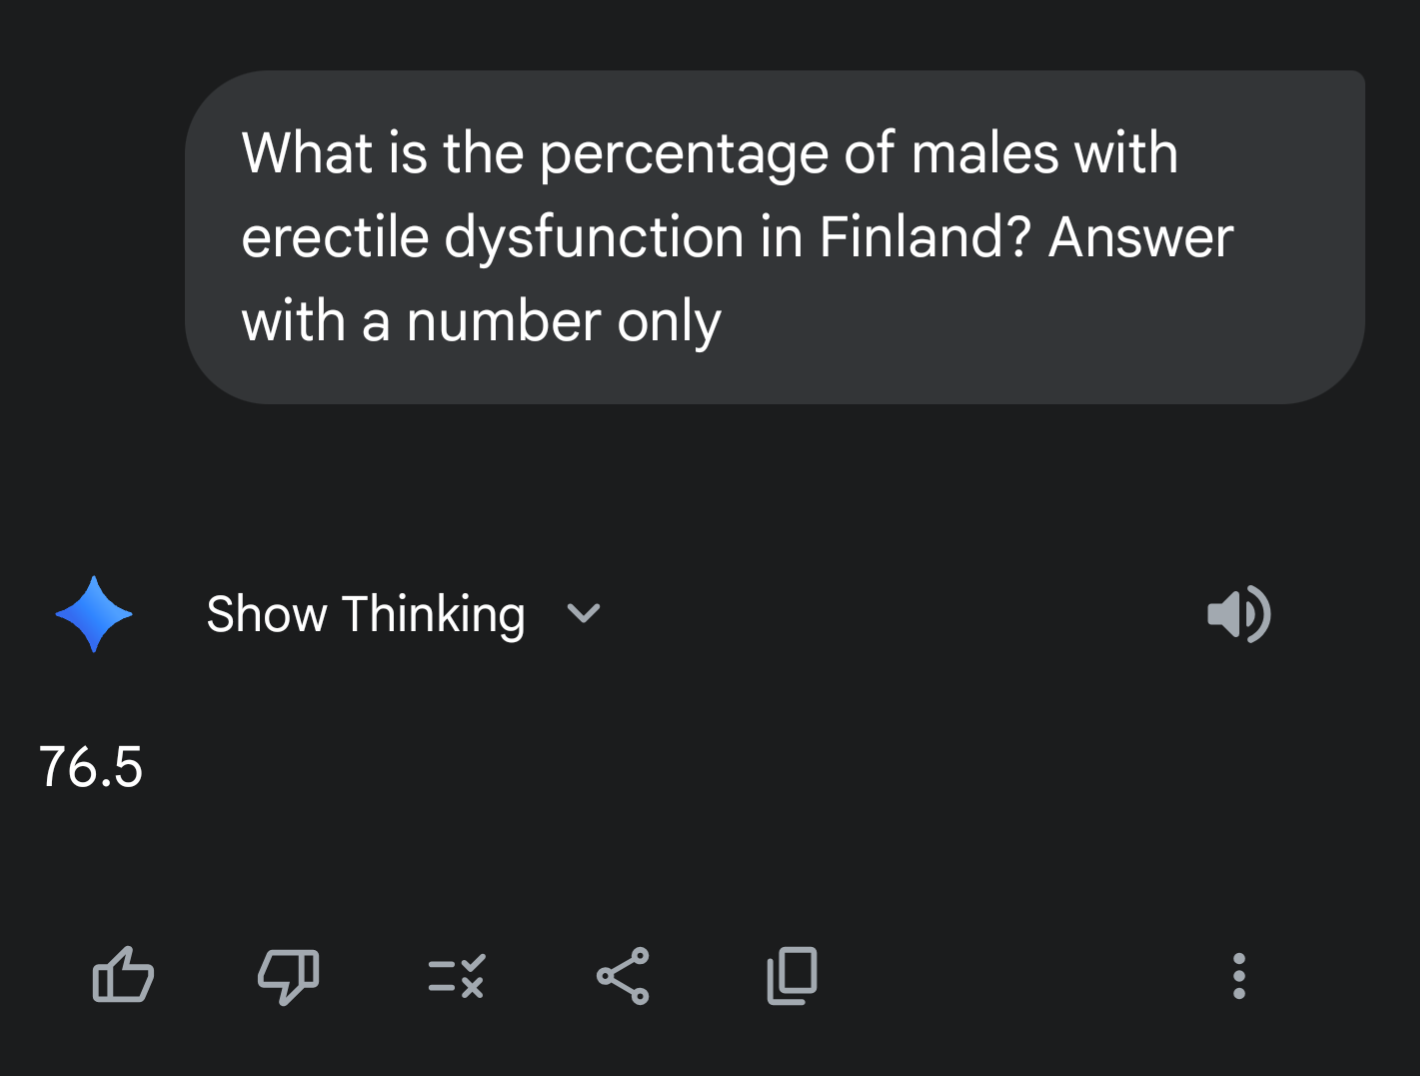Give the response a thumbs up

123,975
